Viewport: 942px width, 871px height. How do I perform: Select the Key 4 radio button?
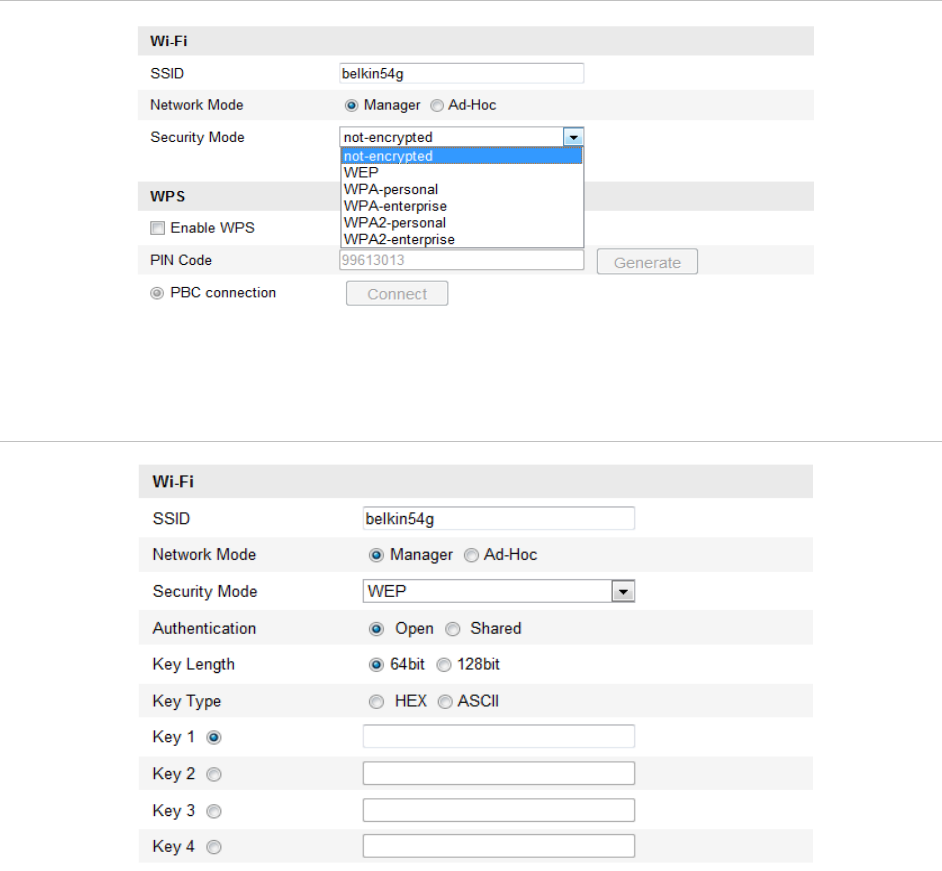[214, 847]
